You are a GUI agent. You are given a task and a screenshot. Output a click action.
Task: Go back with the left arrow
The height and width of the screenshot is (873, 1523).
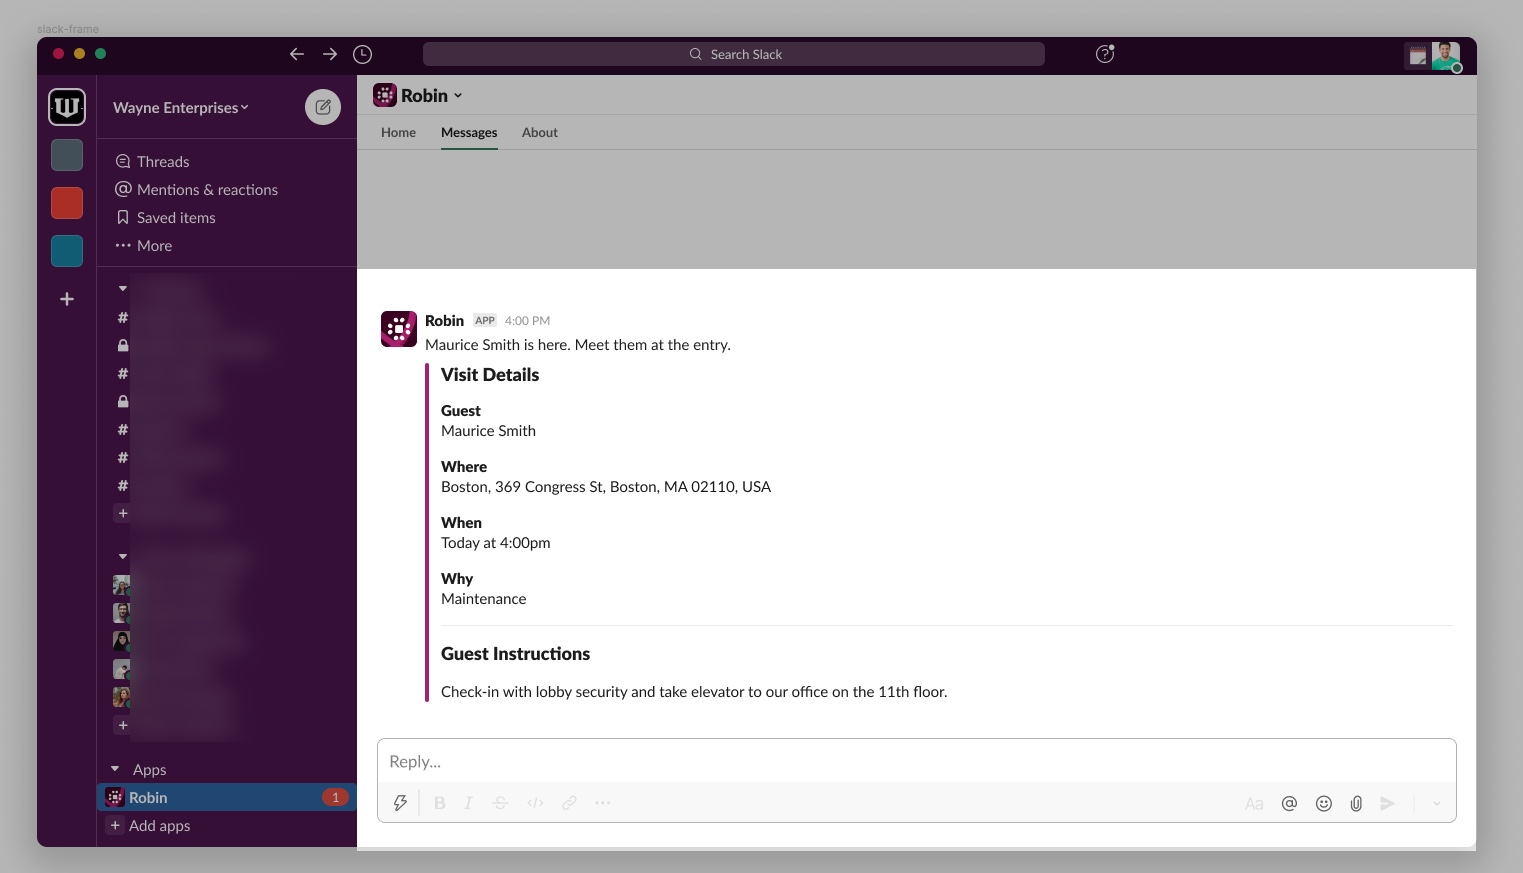(296, 54)
